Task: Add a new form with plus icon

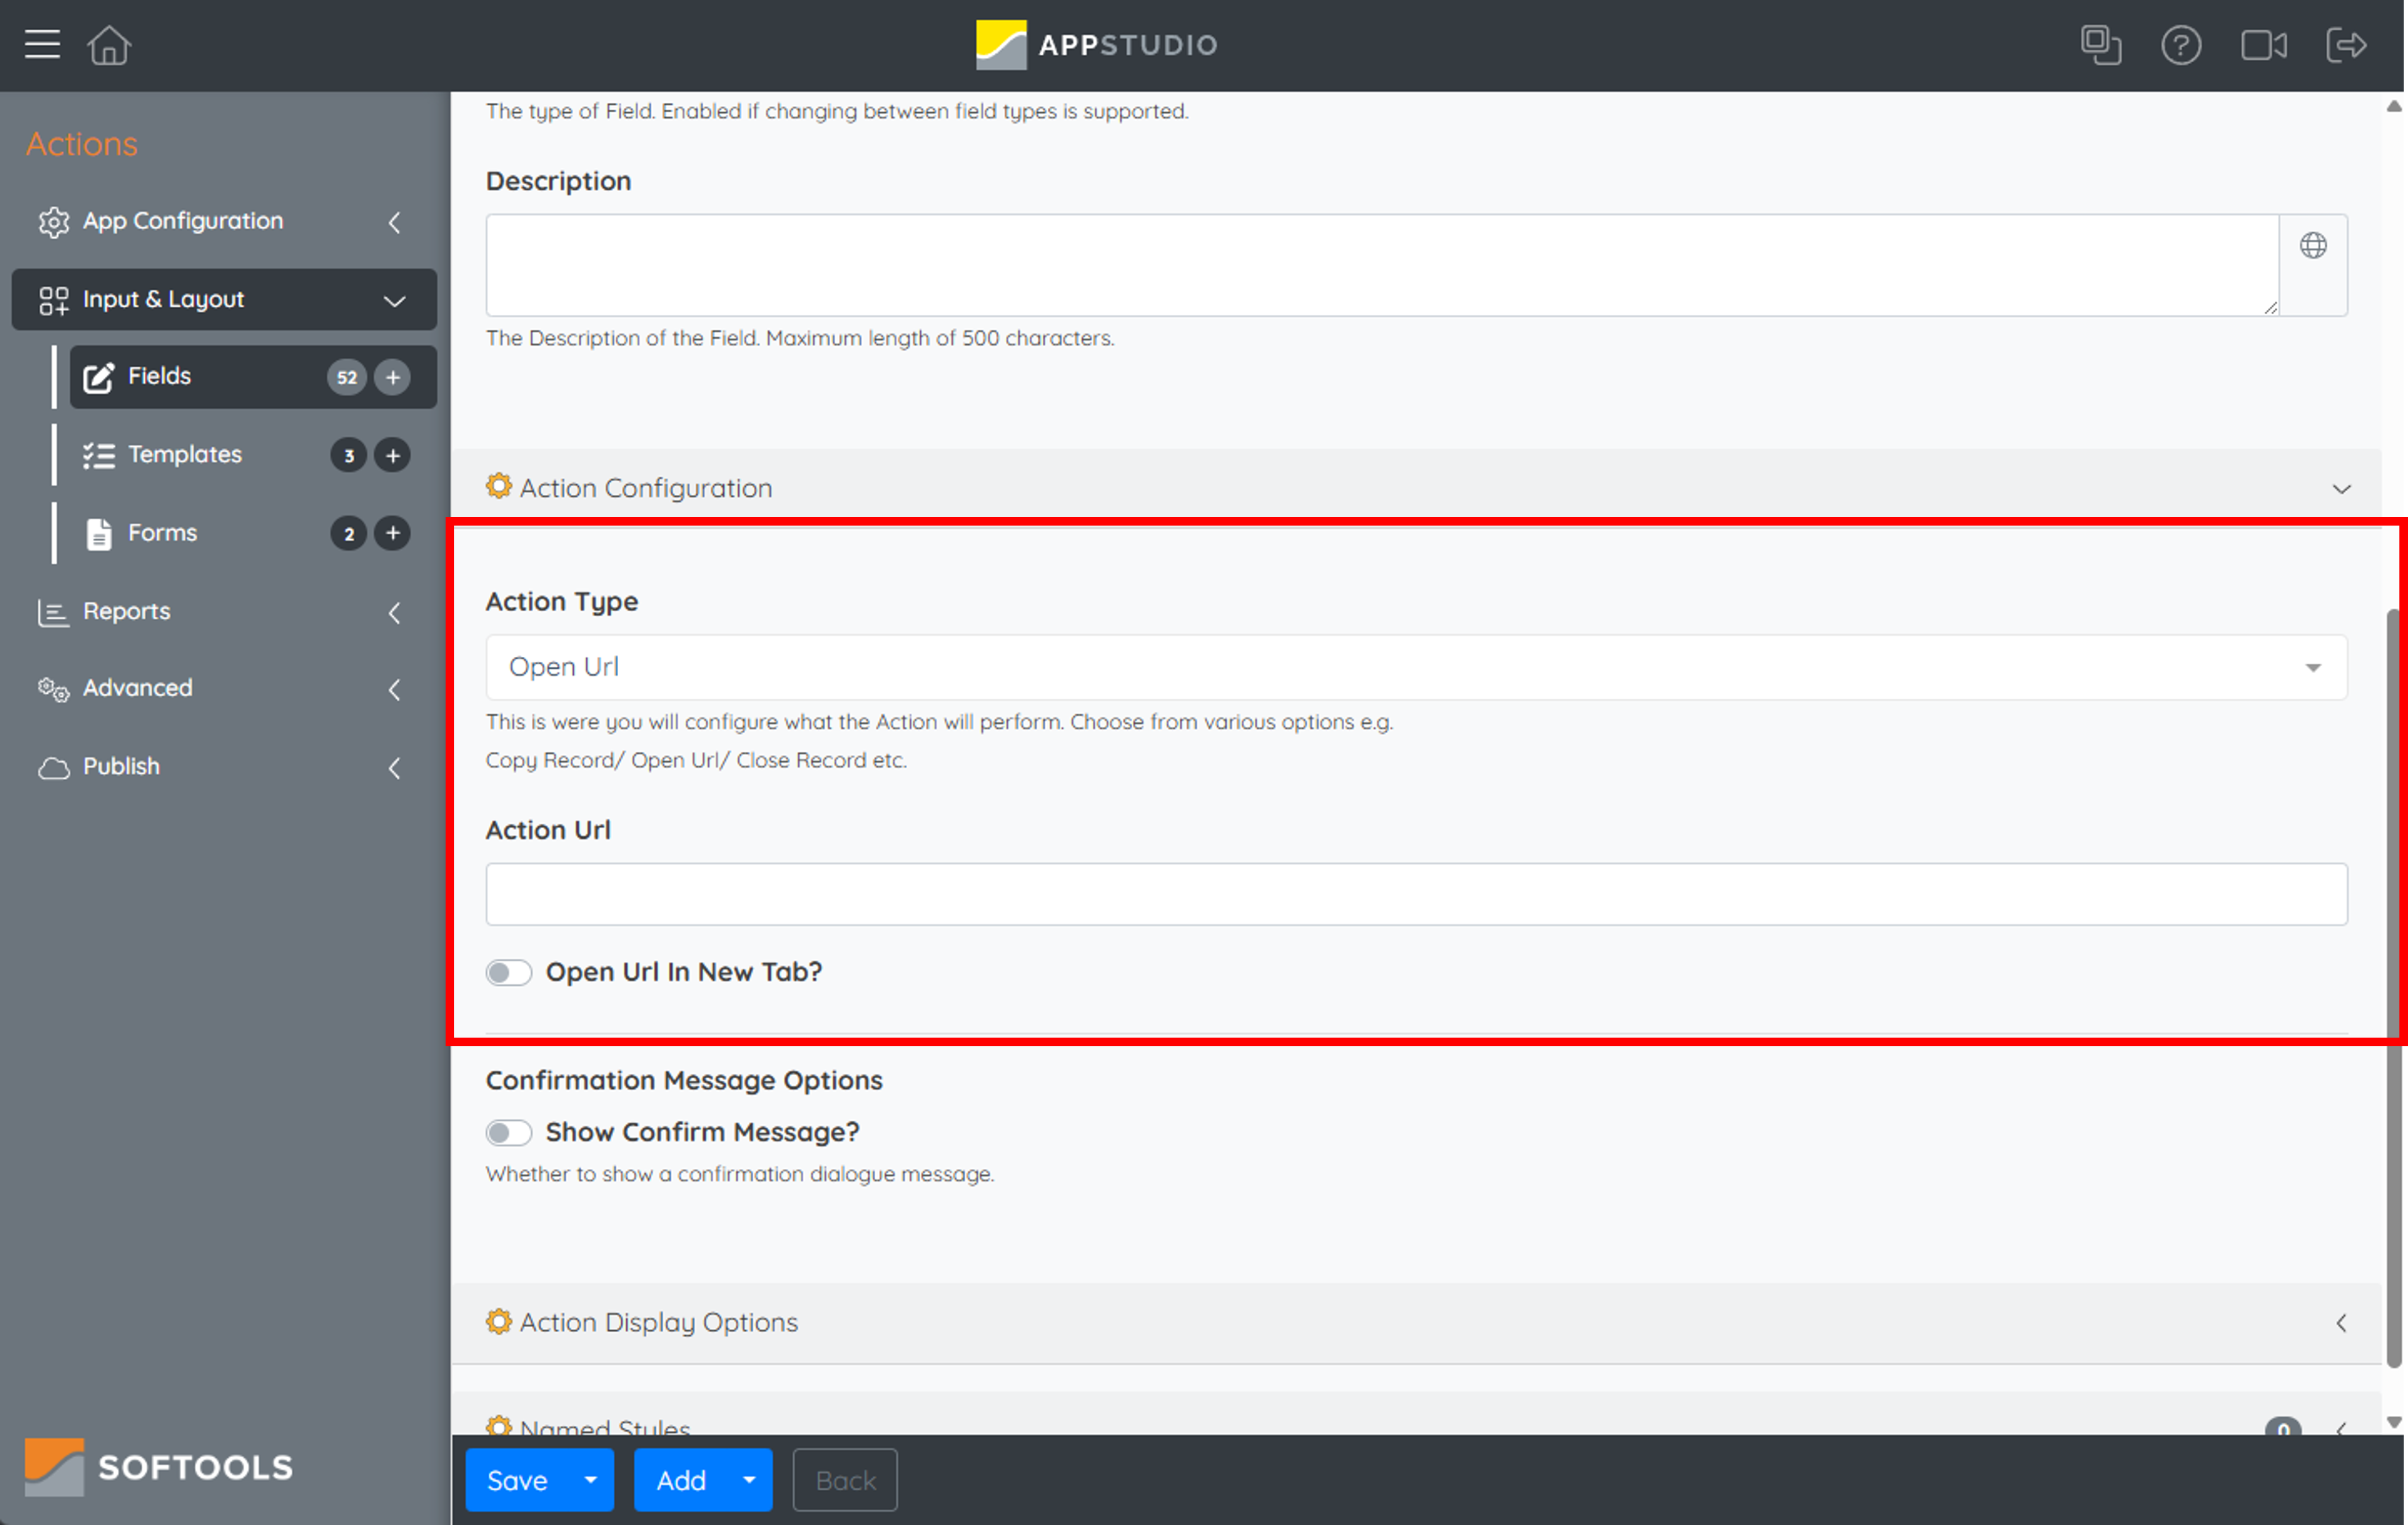Action: pos(393,533)
